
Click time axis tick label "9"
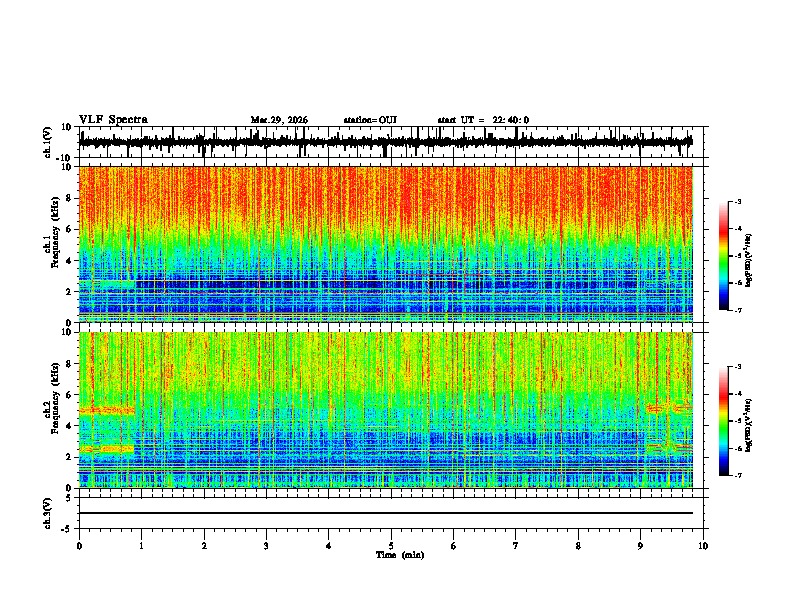640,546
